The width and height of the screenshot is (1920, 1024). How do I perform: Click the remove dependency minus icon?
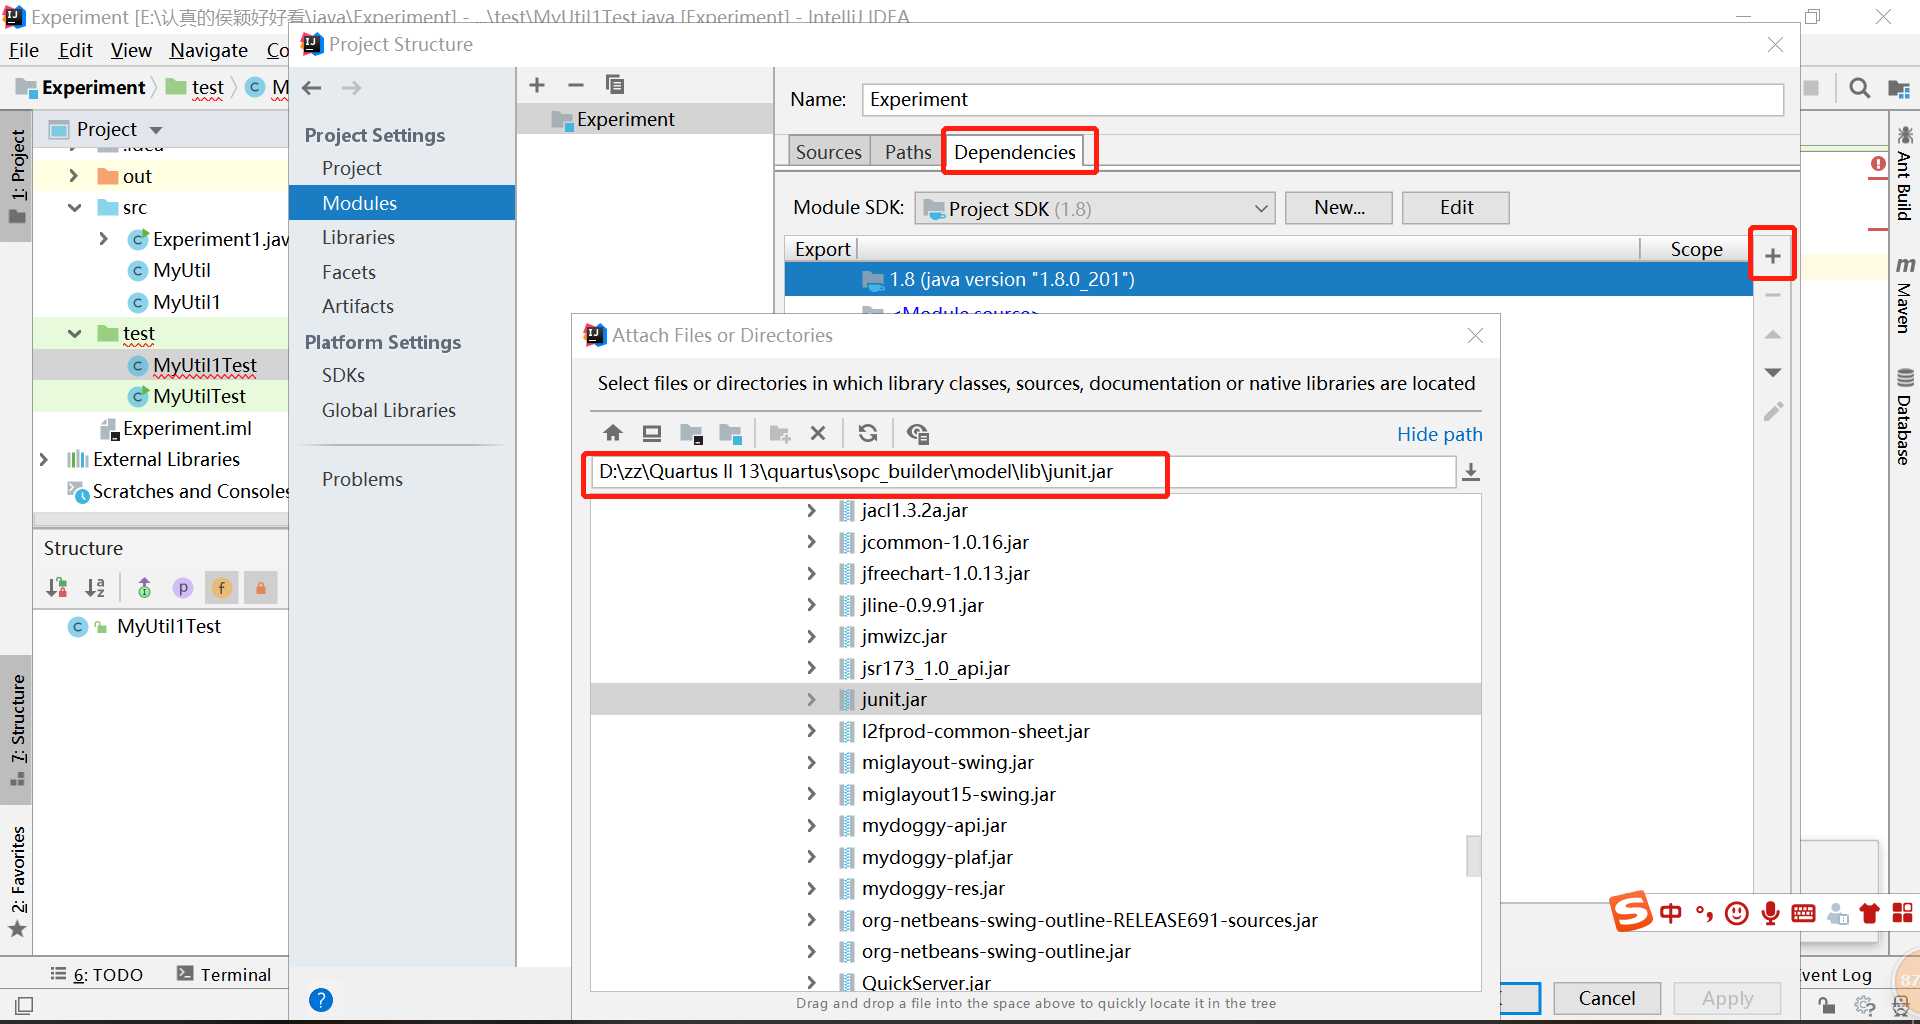1773,295
